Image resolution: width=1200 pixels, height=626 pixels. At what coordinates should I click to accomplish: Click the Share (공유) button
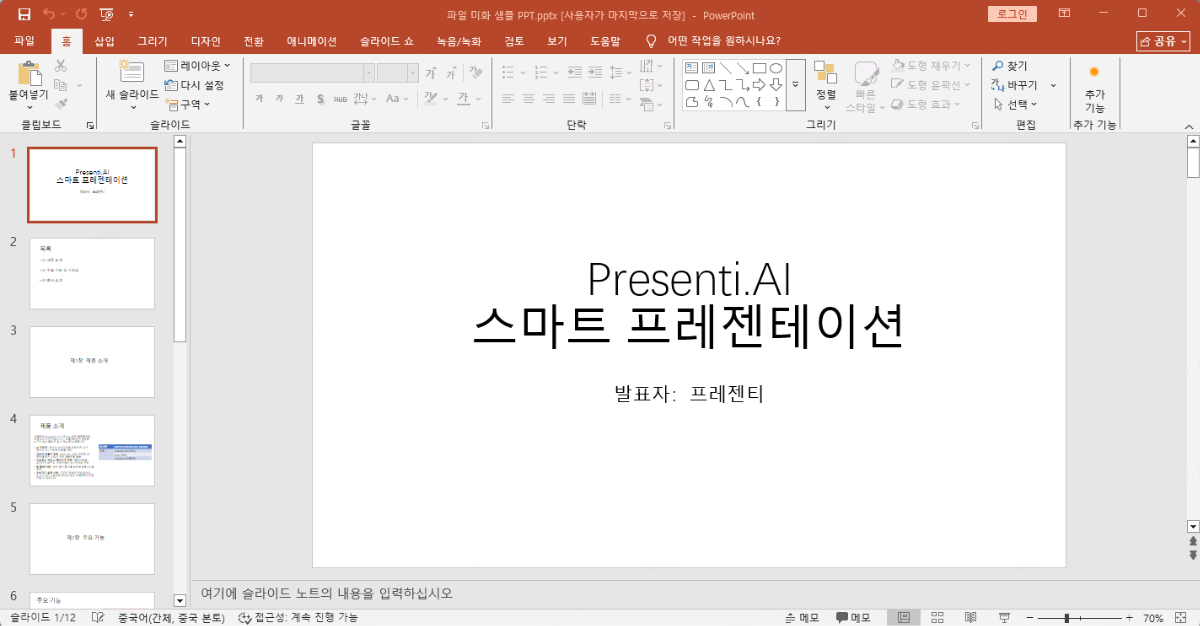(1163, 41)
